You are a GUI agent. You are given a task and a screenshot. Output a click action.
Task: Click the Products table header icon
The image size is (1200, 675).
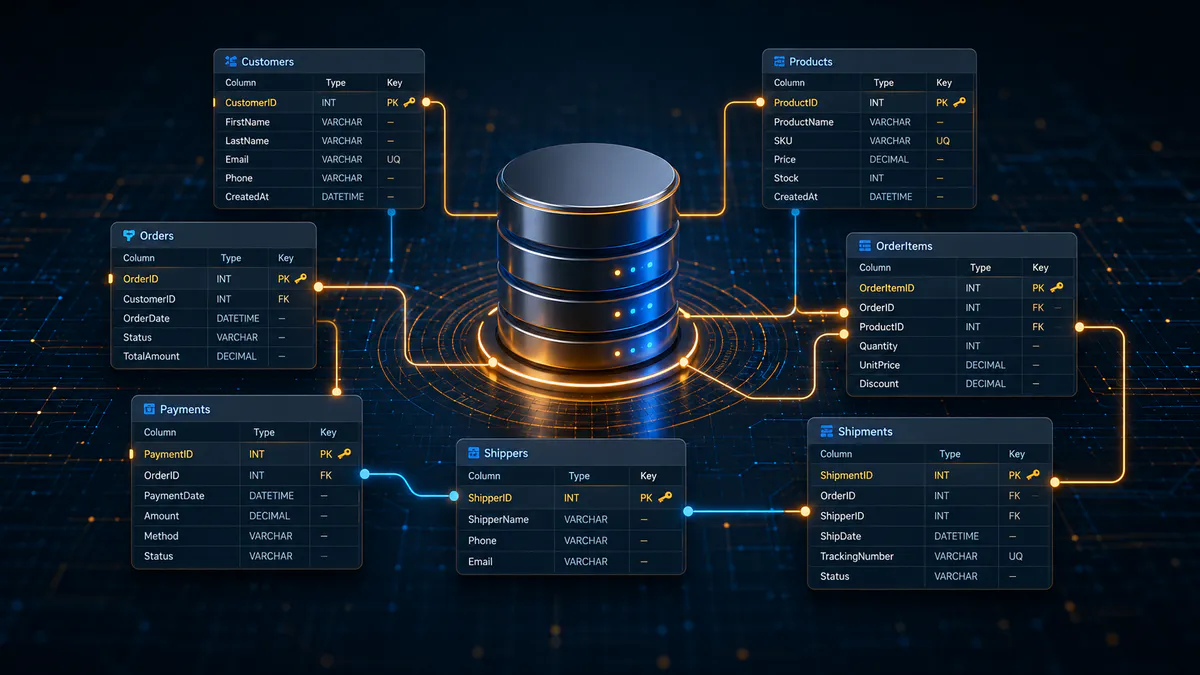point(778,61)
